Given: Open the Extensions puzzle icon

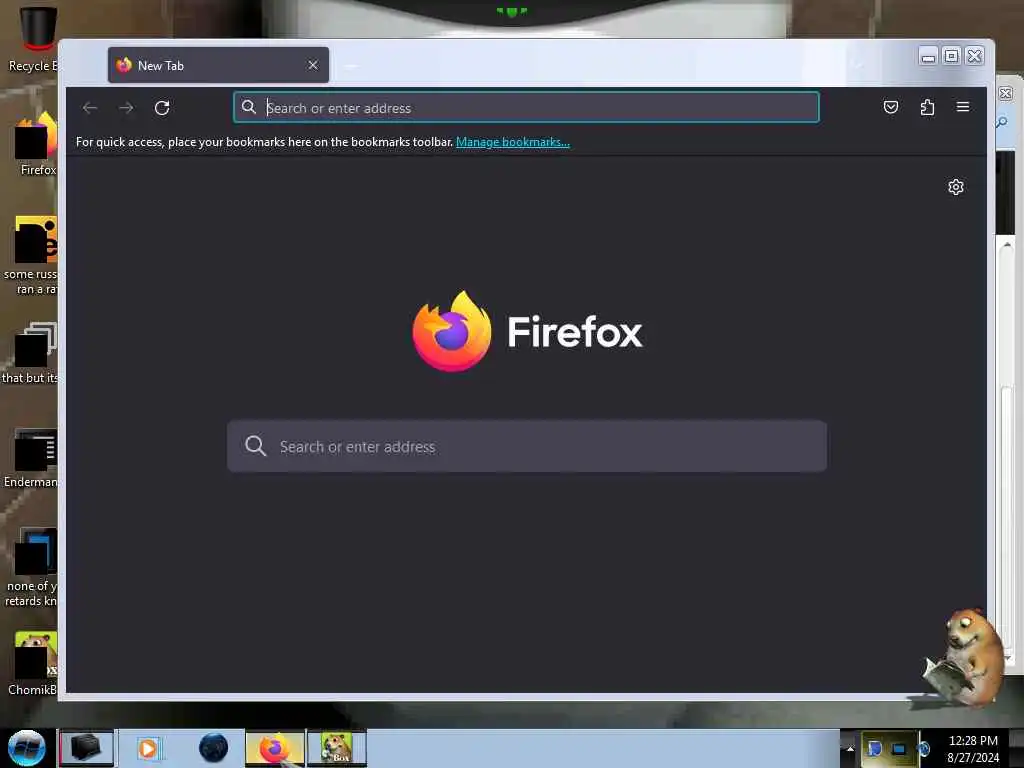Looking at the screenshot, I should 927,107.
